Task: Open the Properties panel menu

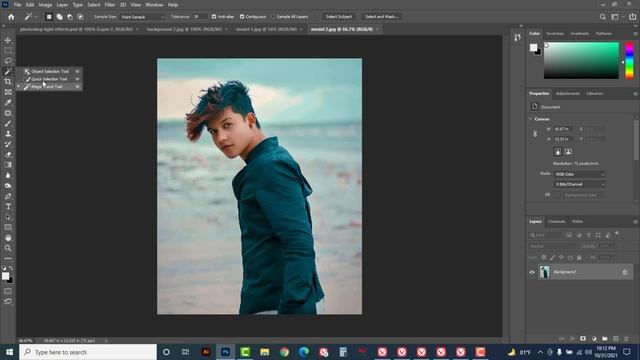Action: [x=635, y=93]
